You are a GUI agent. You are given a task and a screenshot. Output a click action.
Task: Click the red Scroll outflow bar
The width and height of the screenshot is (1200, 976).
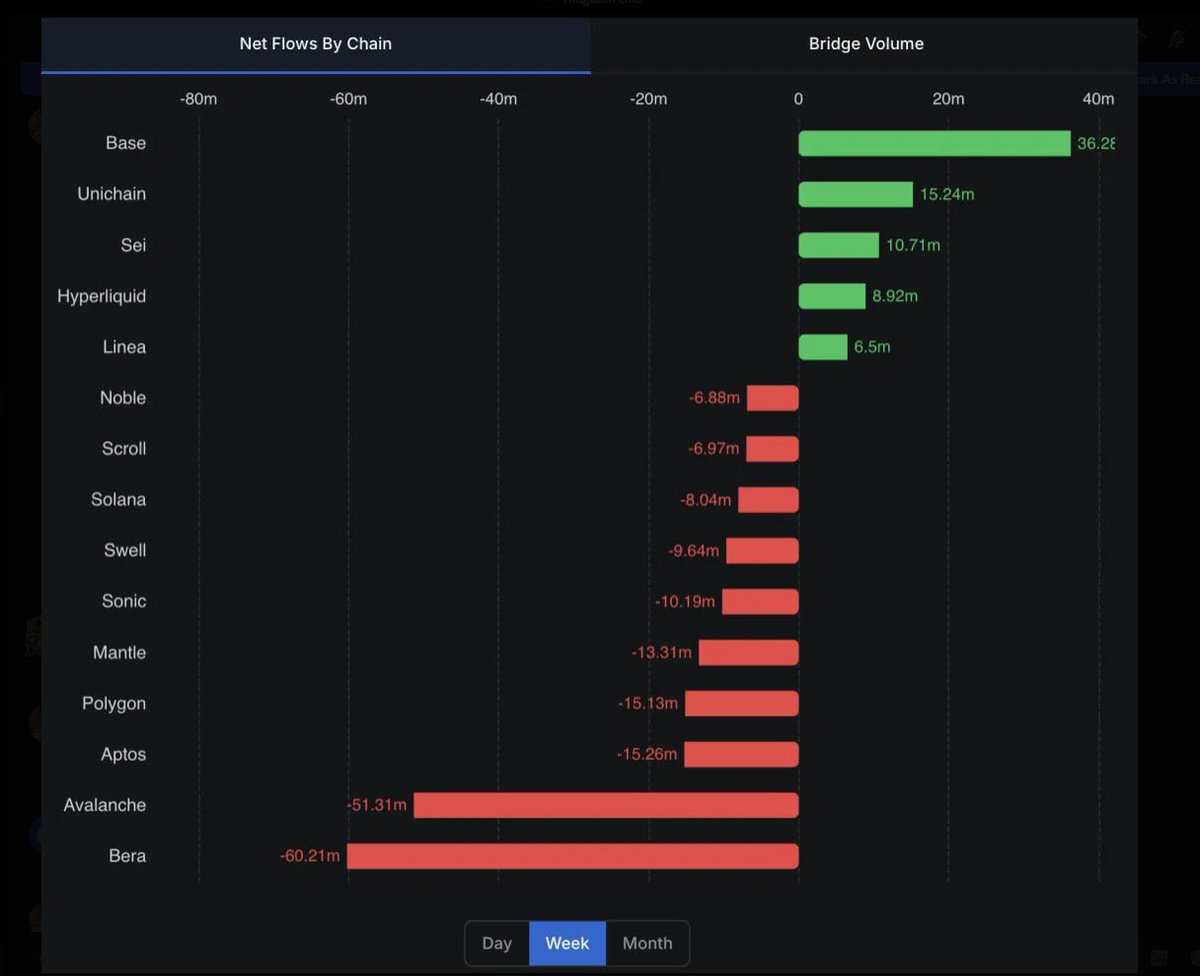[x=772, y=449]
